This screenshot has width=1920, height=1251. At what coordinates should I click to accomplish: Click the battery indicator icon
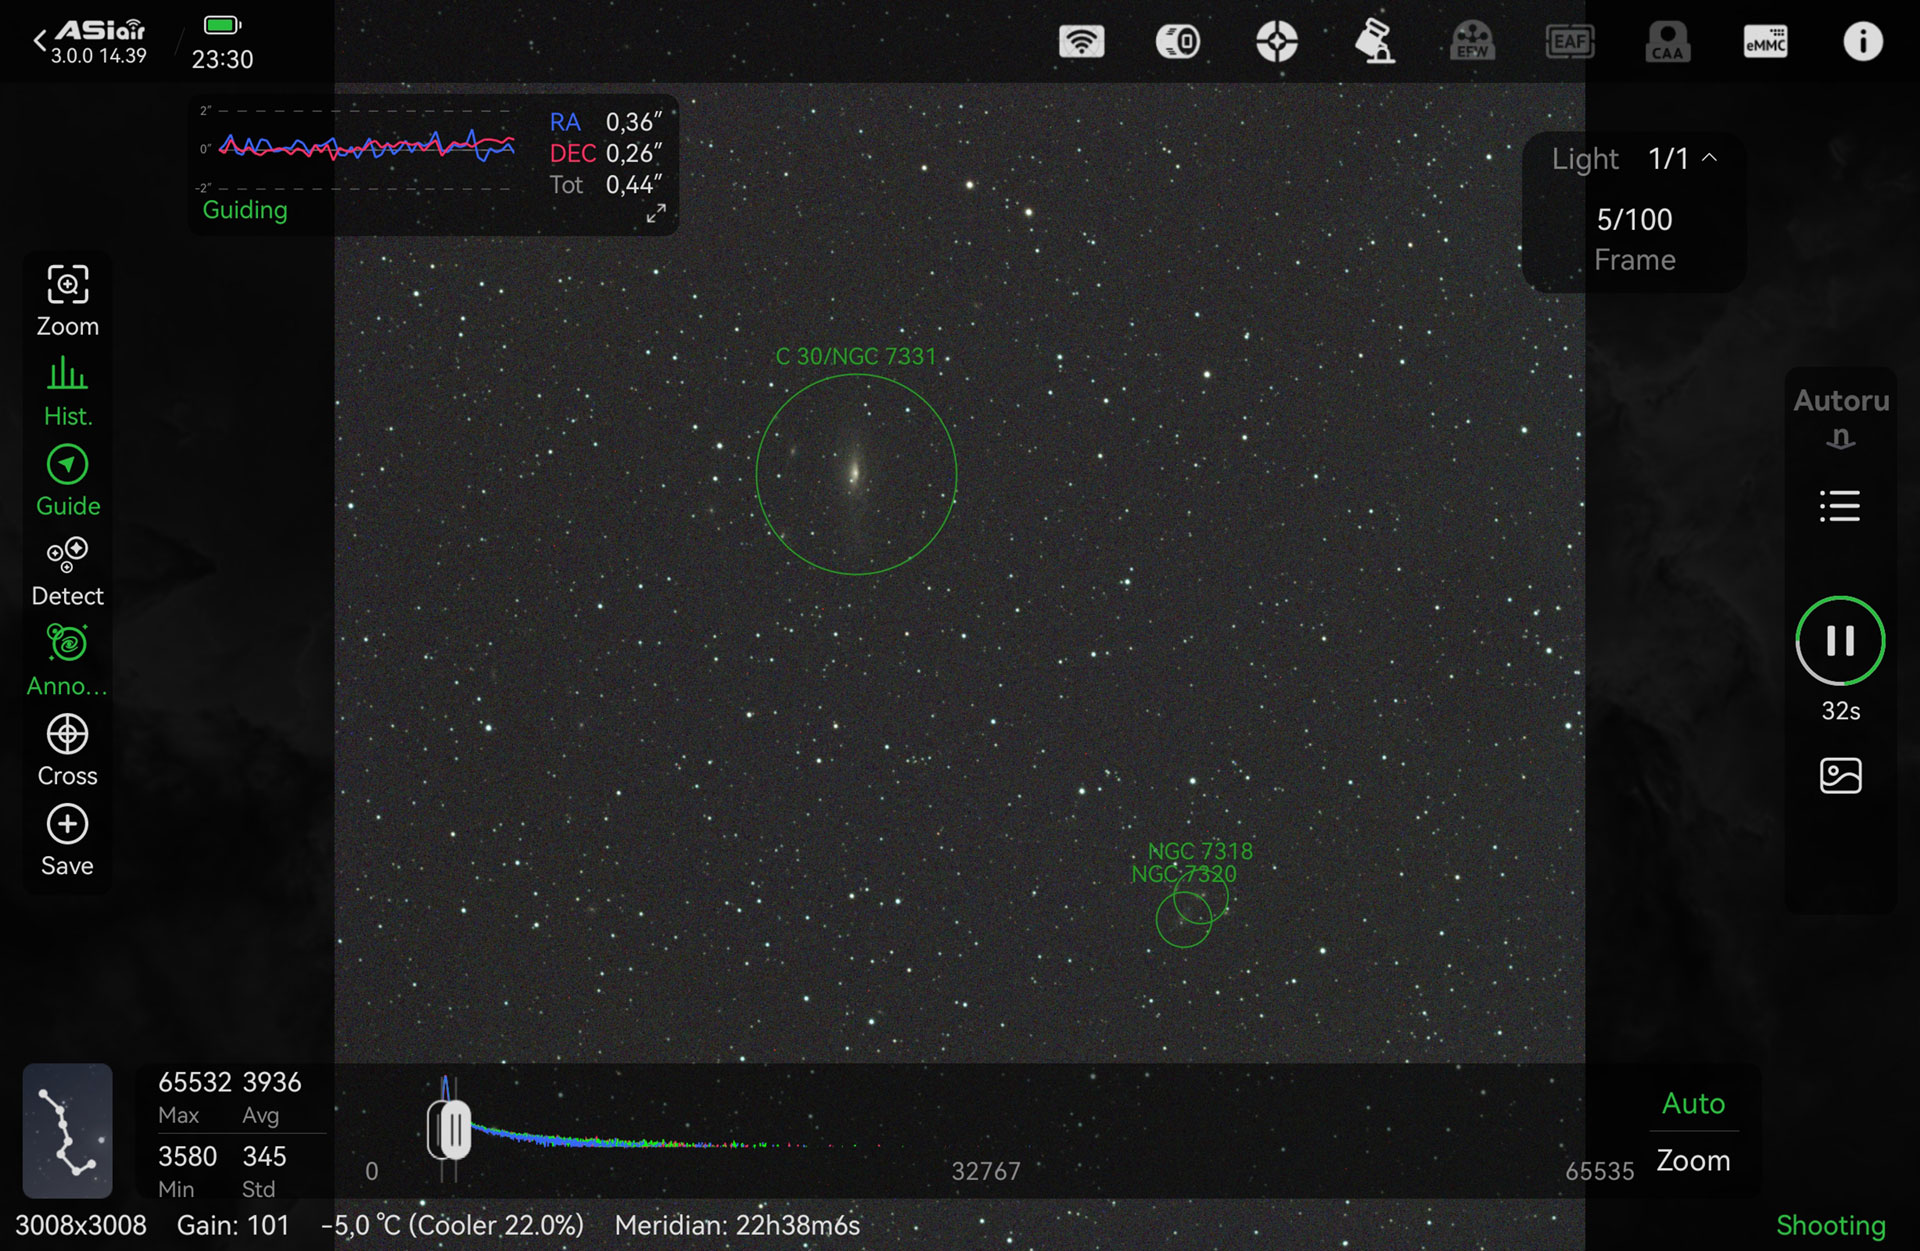click(x=222, y=25)
